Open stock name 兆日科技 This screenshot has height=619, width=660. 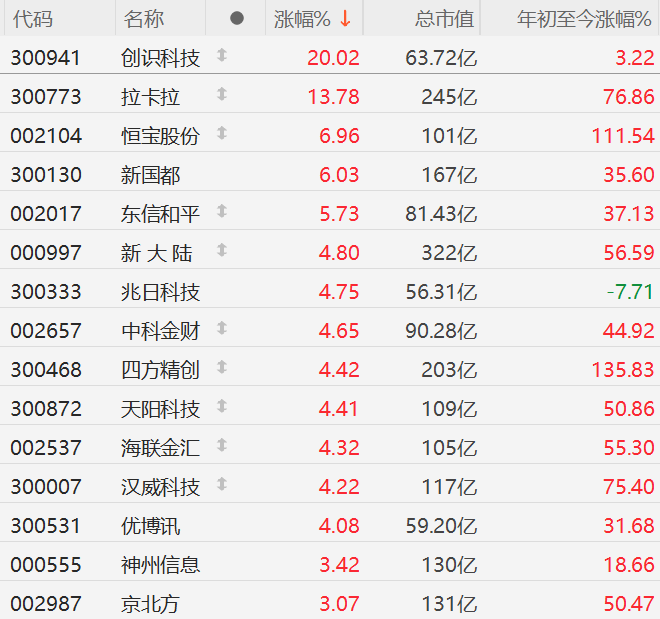pyautogui.click(x=160, y=292)
